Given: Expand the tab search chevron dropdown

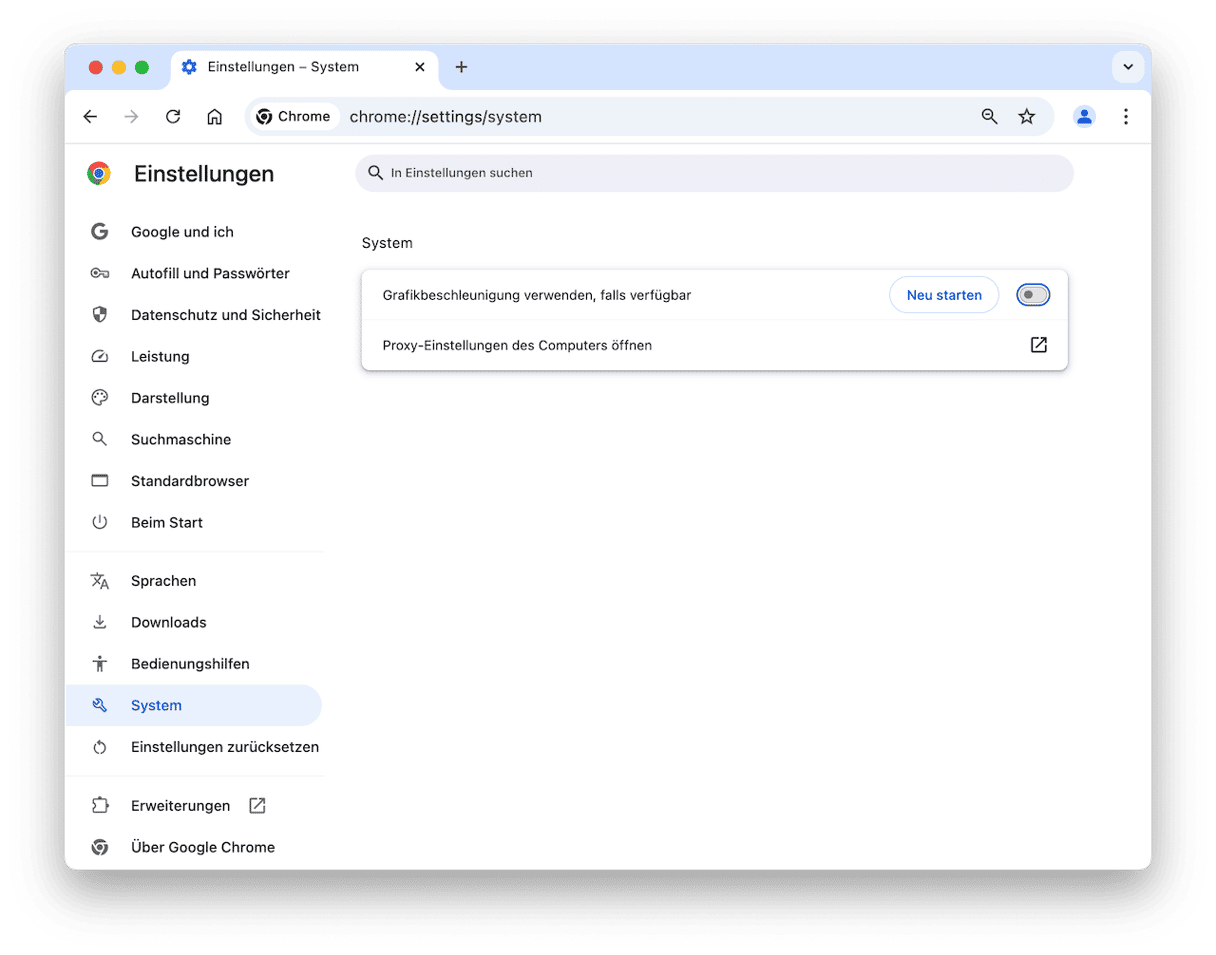Looking at the screenshot, I should coord(1127,67).
